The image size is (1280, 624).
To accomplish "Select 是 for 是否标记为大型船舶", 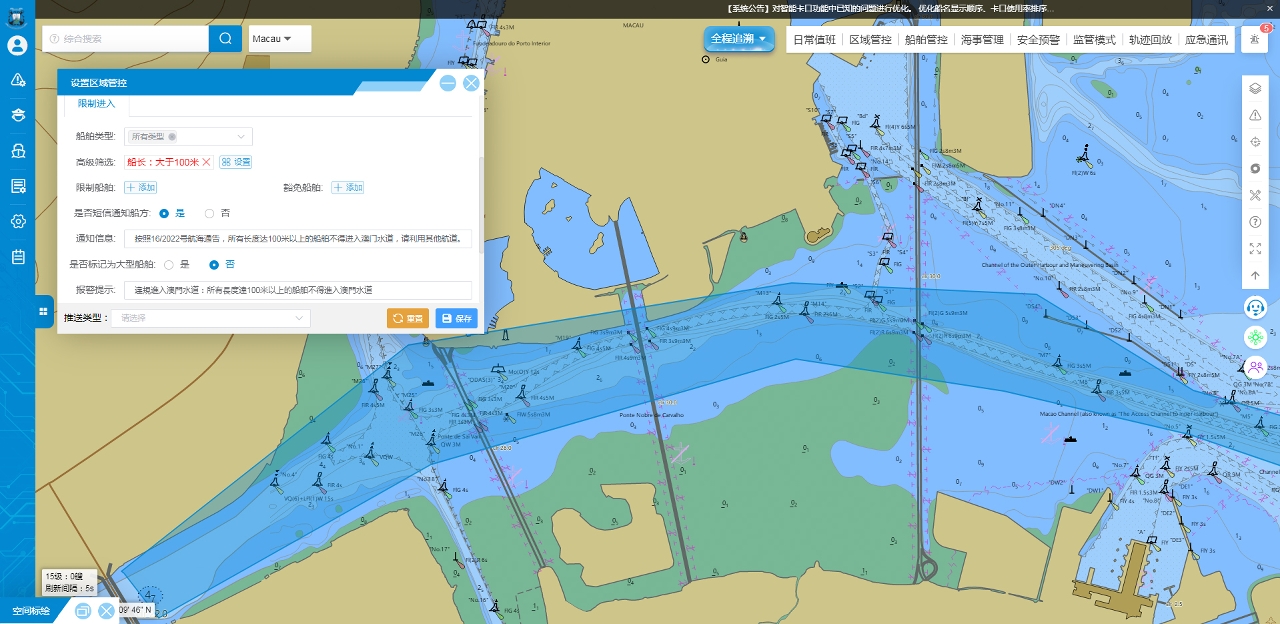I will [x=169, y=264].
